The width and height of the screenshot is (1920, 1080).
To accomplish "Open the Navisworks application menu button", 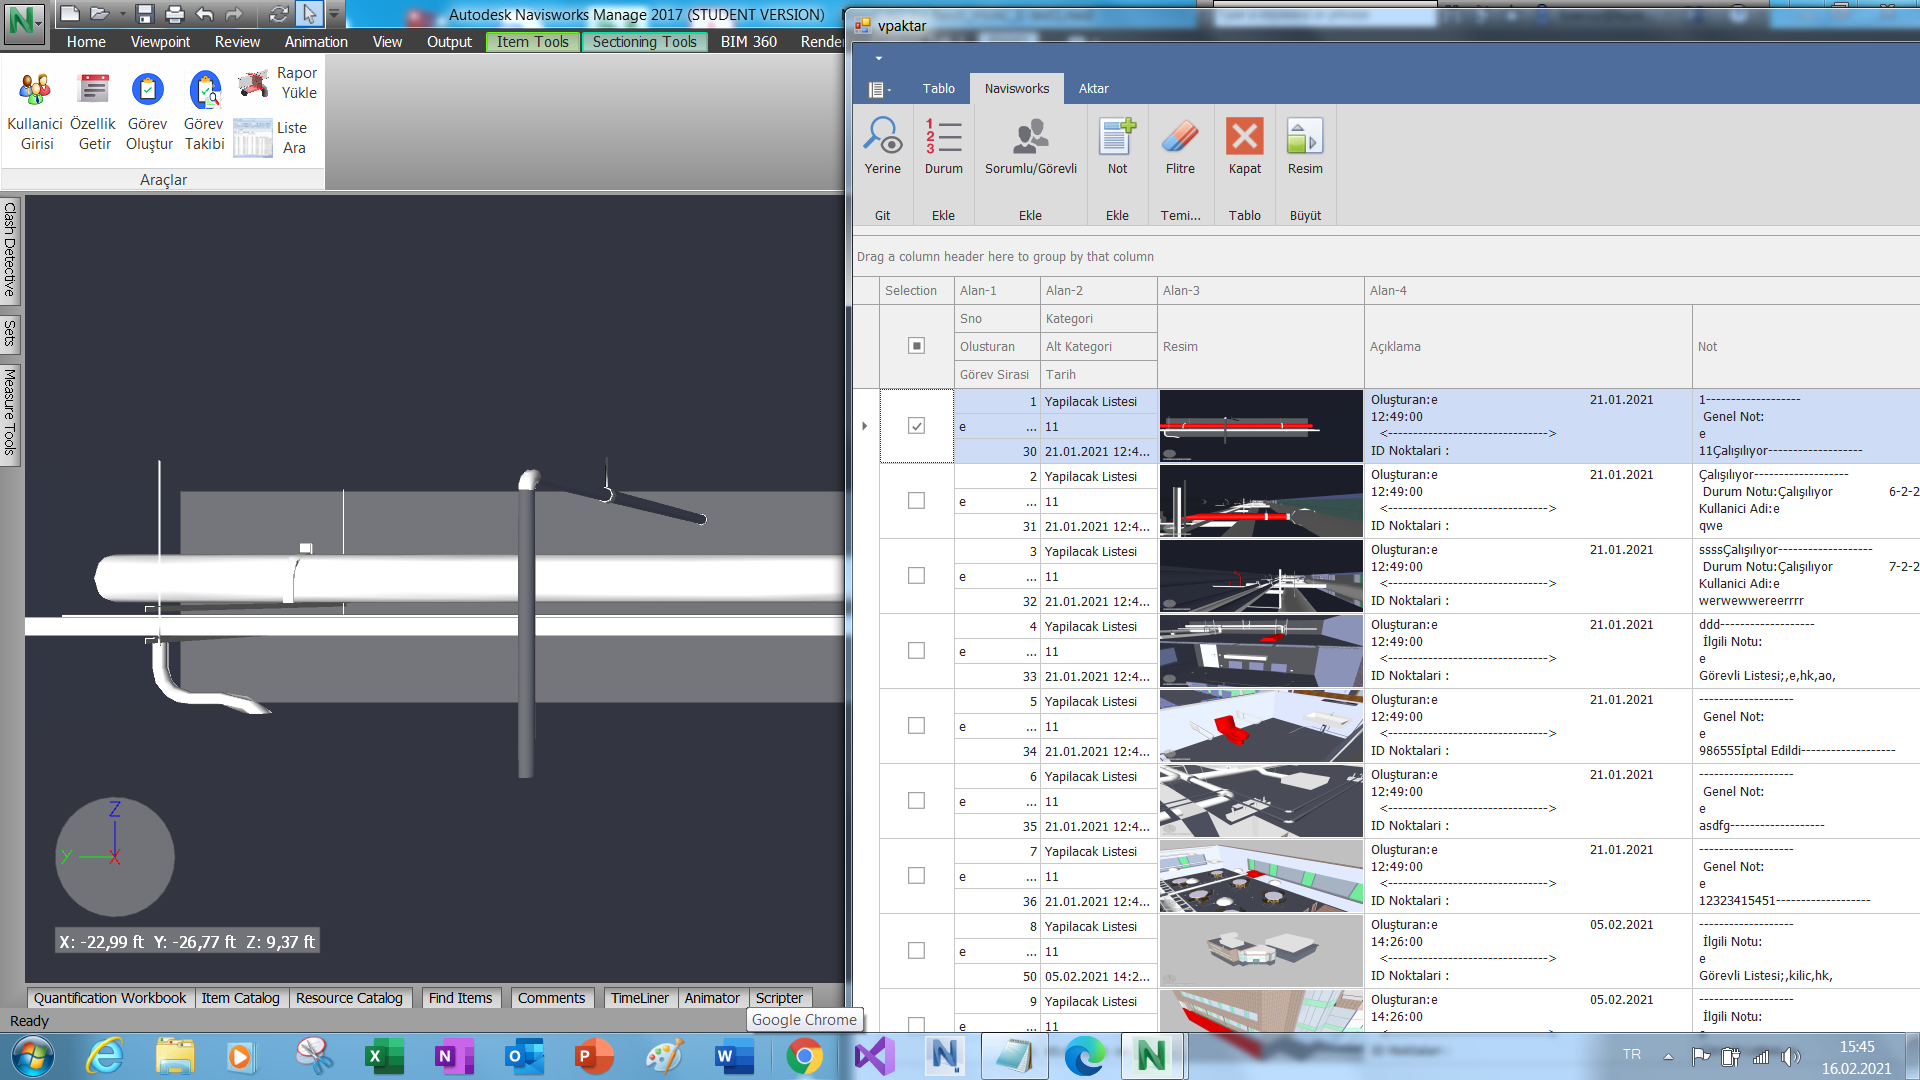I will tap(24, 24).
